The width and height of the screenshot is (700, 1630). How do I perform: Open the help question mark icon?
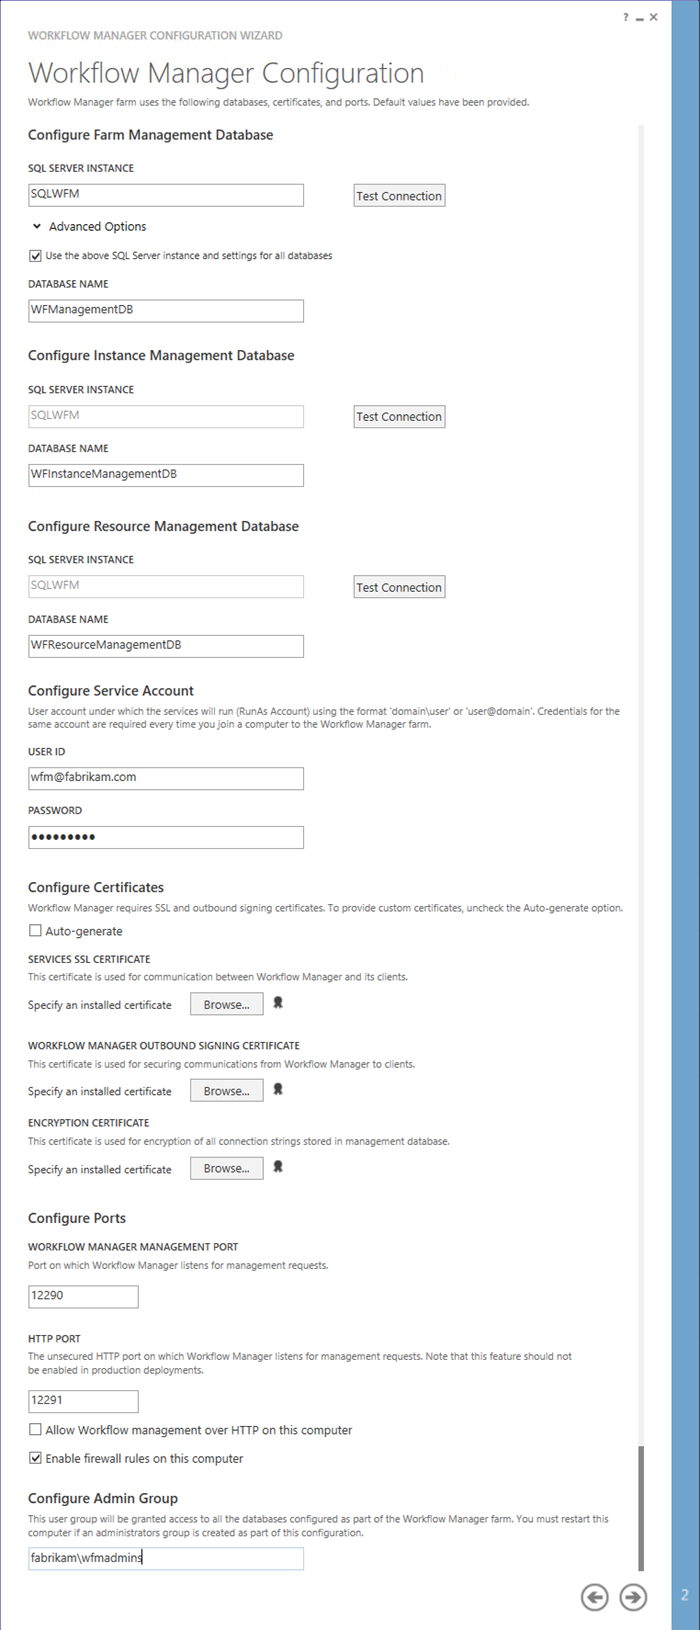point(626,17)
